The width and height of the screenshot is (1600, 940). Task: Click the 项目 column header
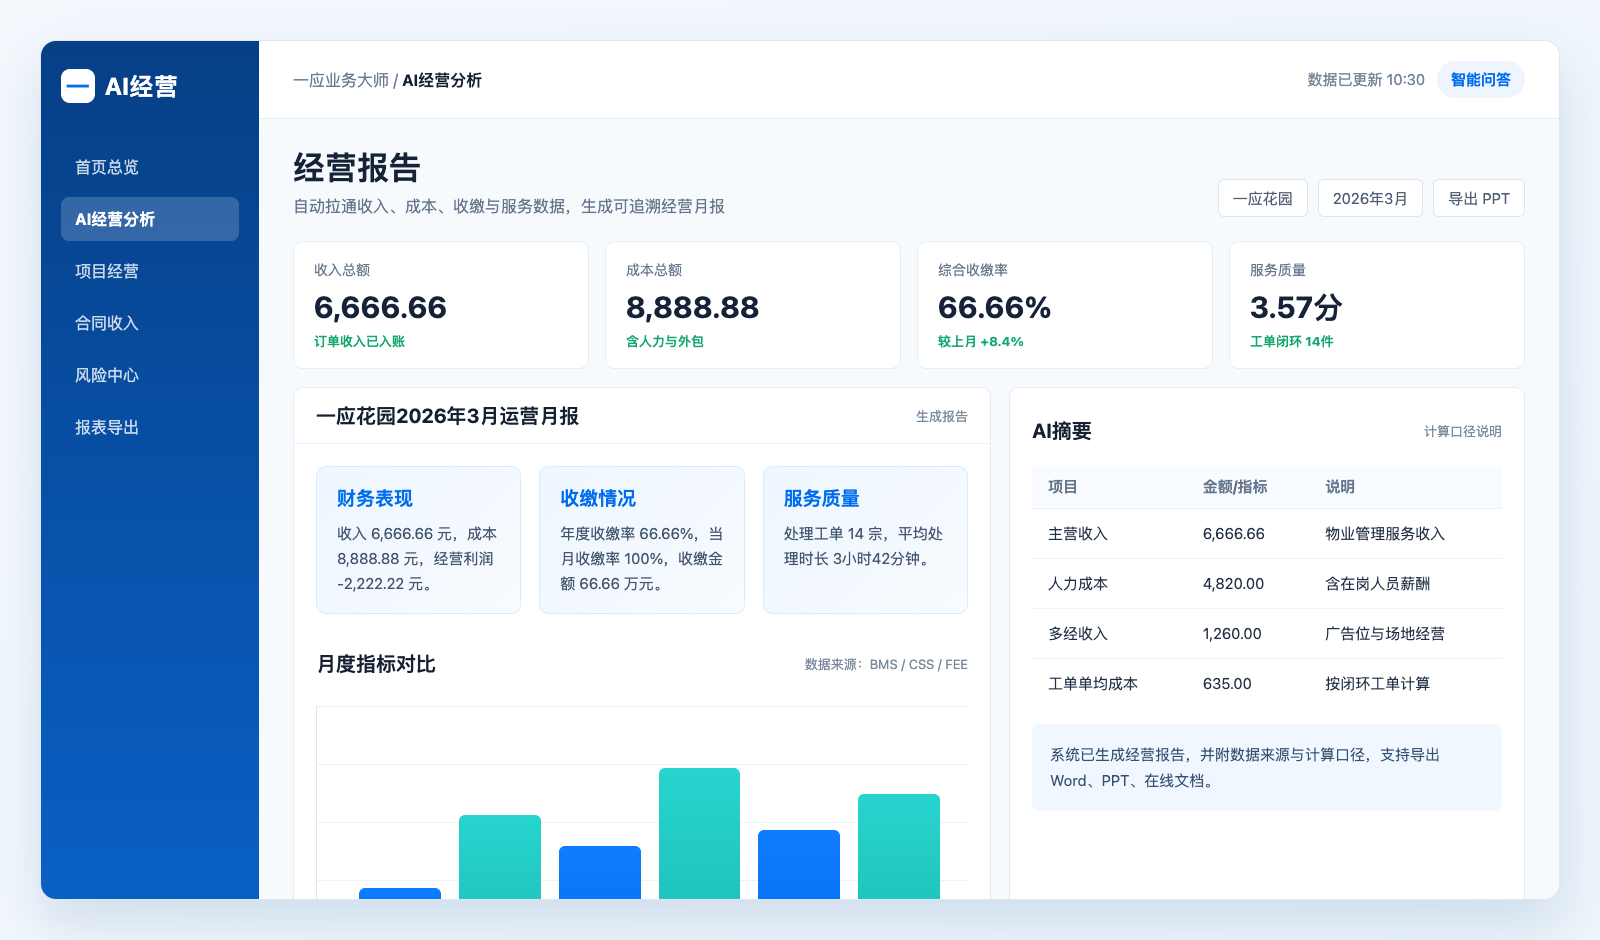click(1063, 487)
